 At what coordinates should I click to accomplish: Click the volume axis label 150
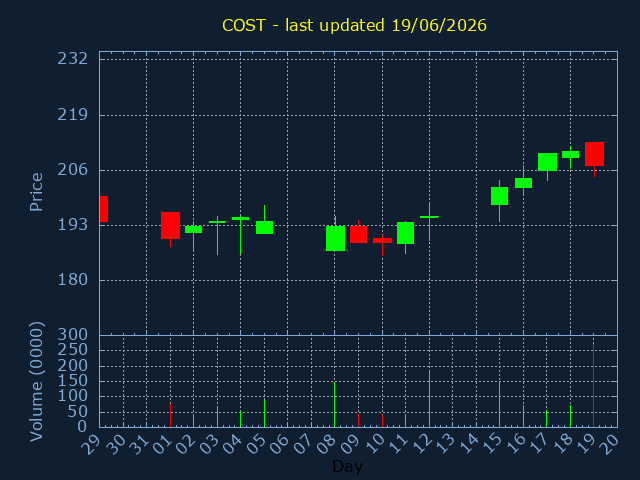pyautogui.click(x=73, y=381)
